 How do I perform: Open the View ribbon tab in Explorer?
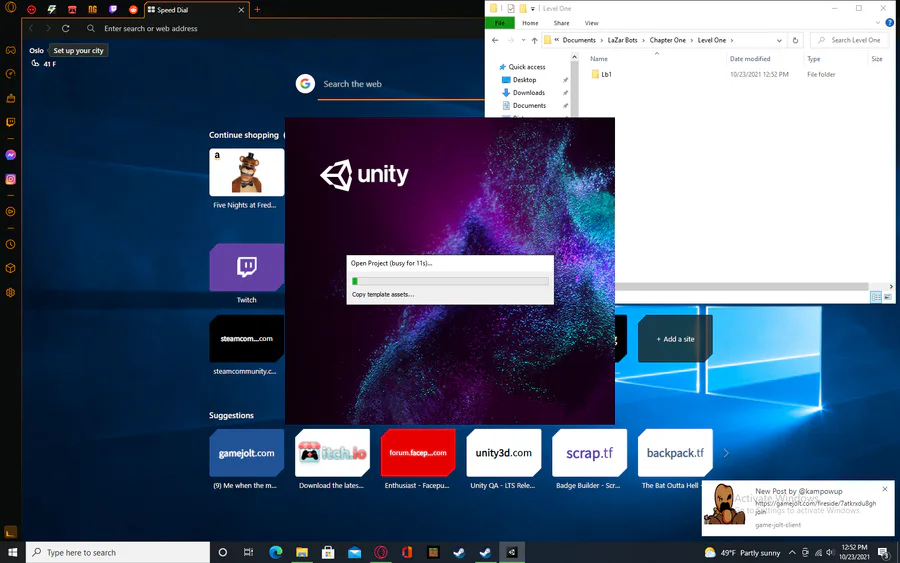click(591, 23)
